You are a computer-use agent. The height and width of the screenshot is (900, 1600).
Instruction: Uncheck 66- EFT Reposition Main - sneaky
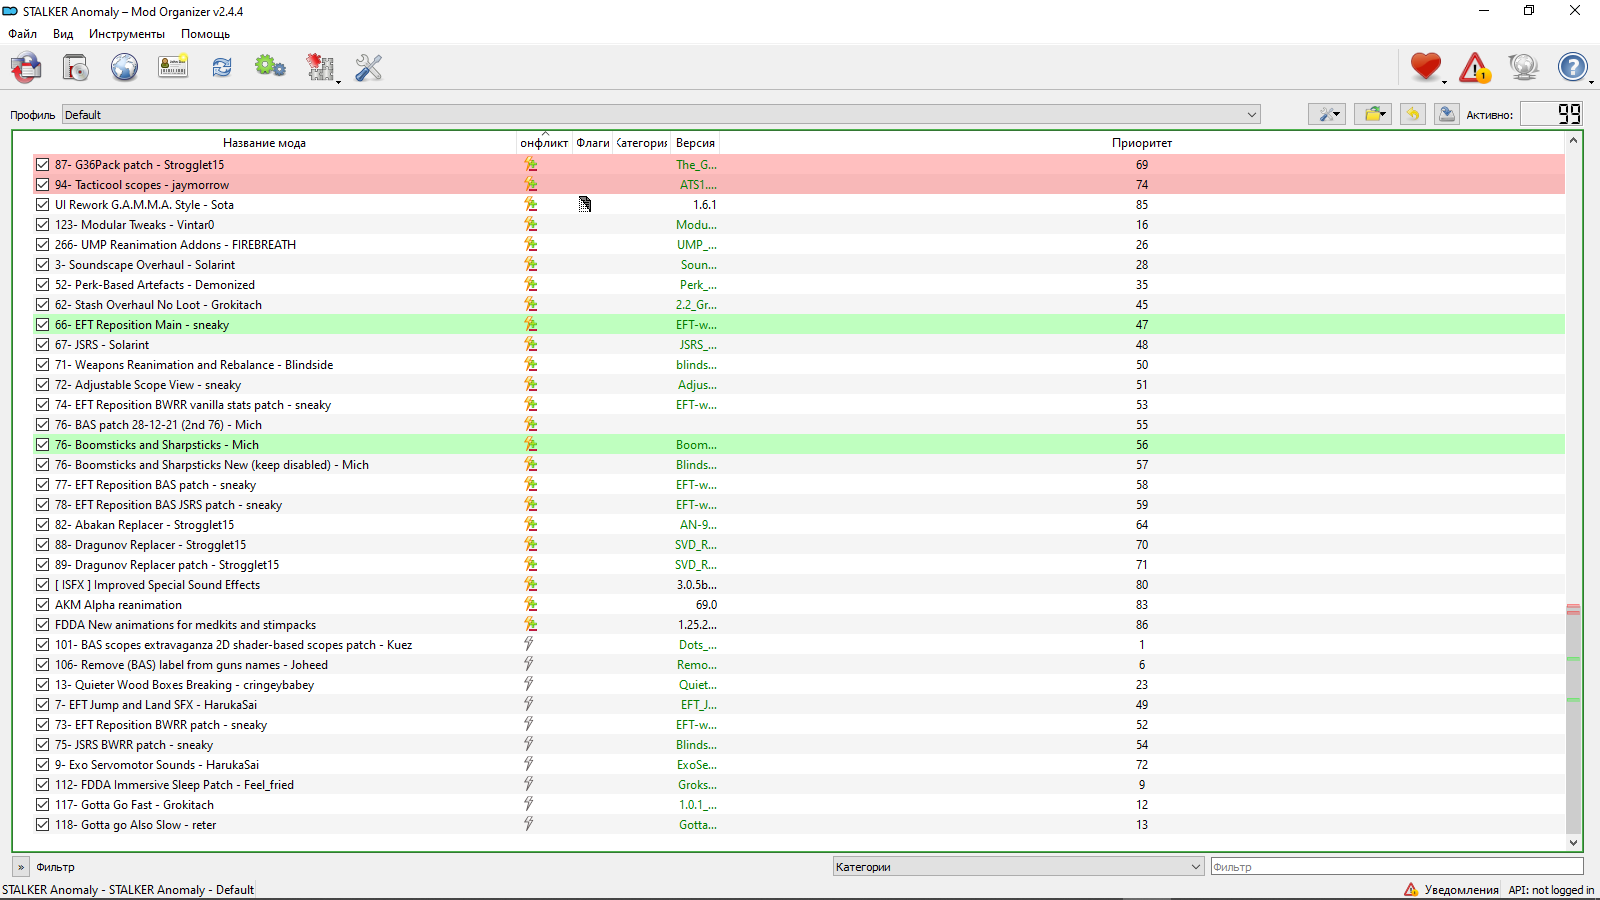[x=42, y=325]
